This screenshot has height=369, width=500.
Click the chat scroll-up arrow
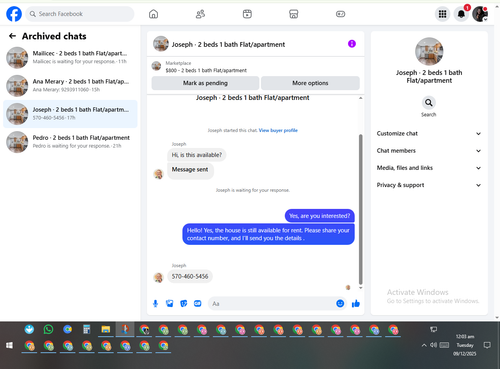[x=360, y=98]
